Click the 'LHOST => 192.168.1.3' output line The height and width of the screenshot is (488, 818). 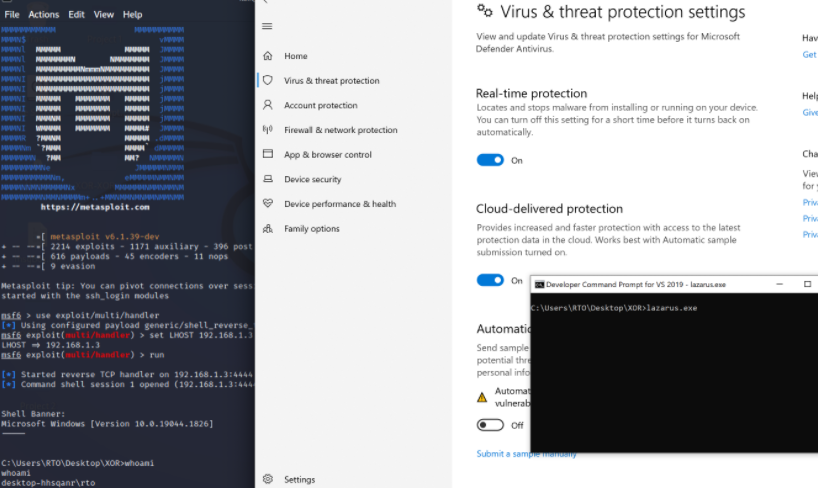[51, 345]
